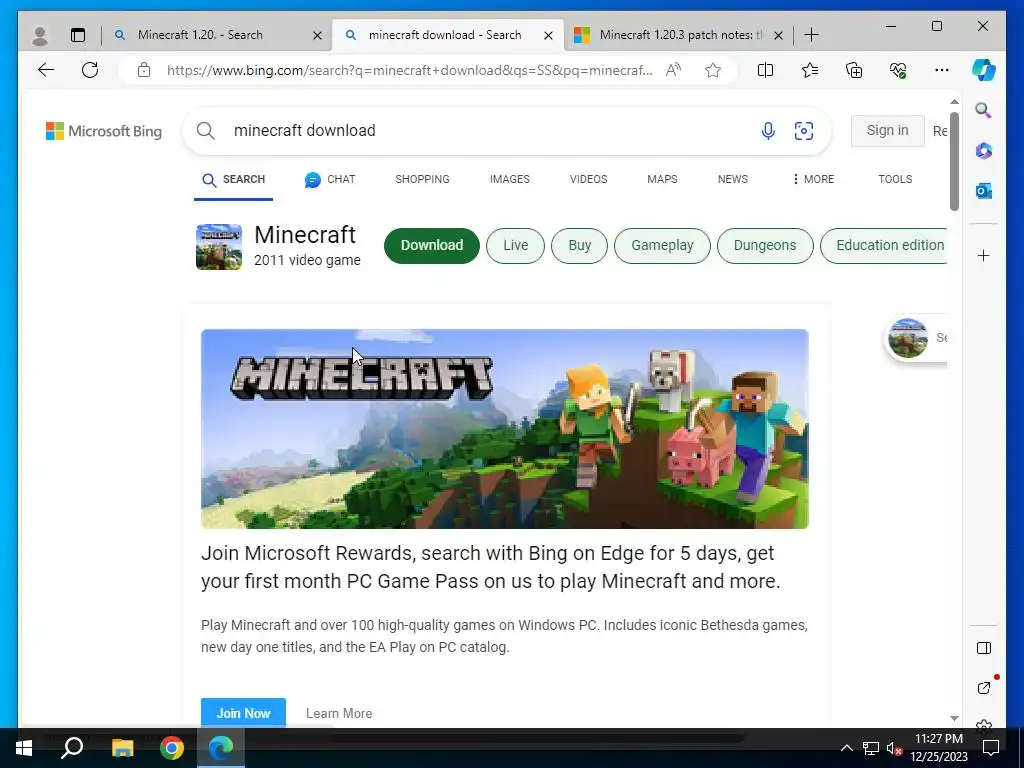Open the Minecraft game thumbnail

tap(219, 247)
